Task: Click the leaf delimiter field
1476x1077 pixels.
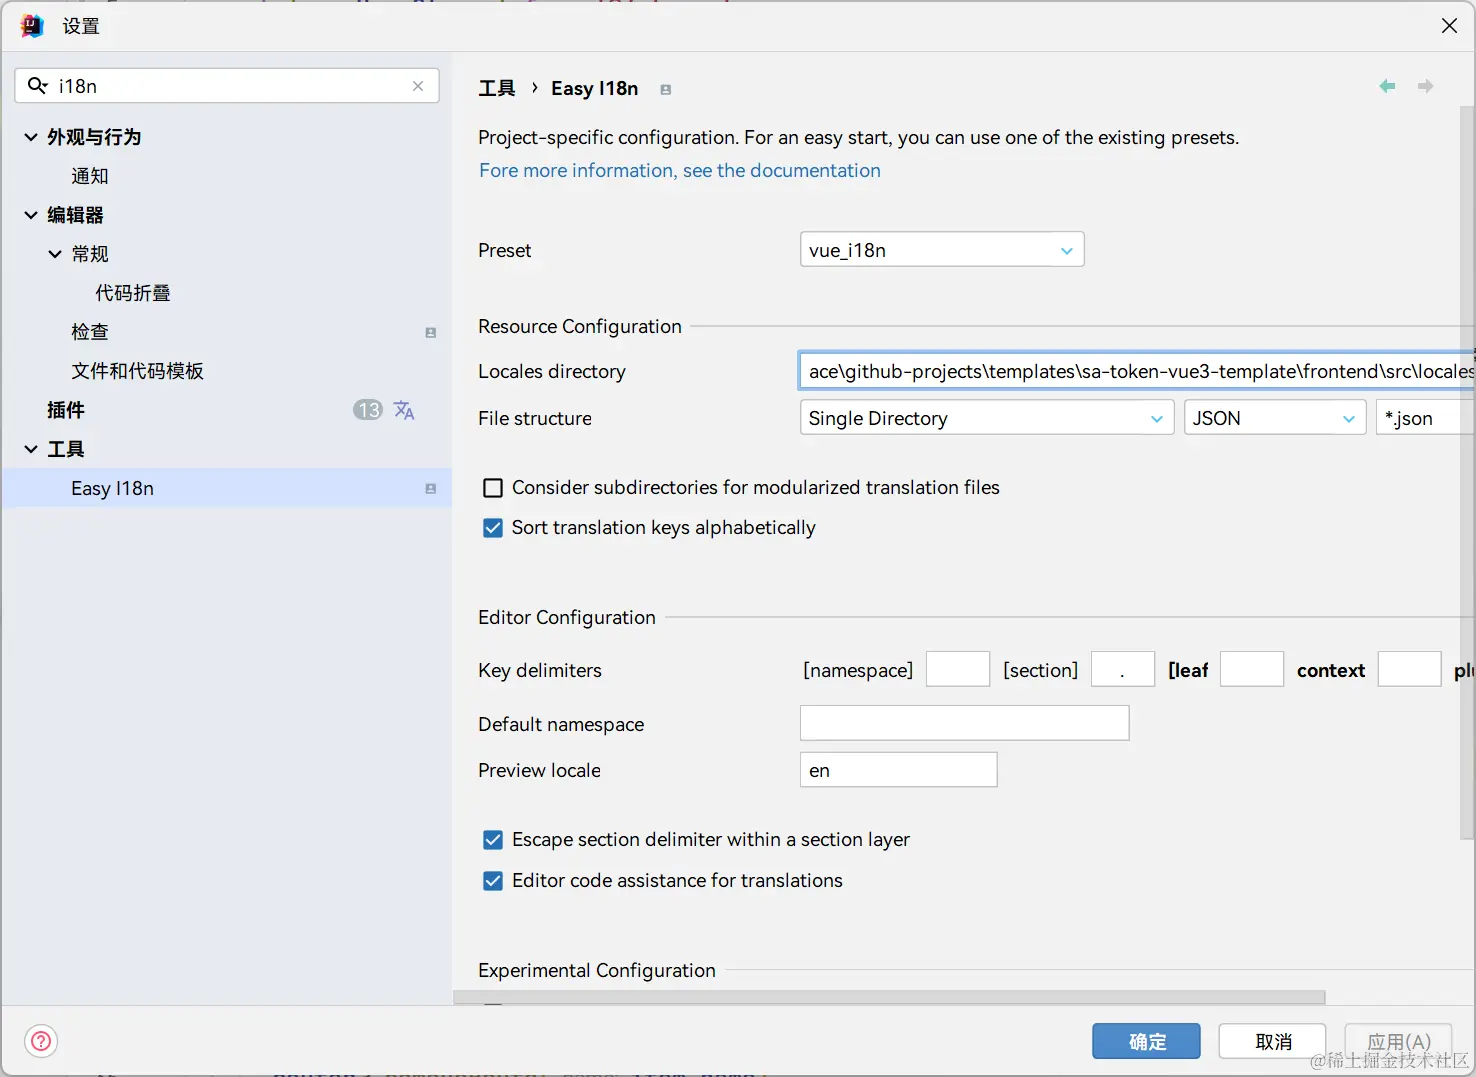Action: pos(1252,669)
